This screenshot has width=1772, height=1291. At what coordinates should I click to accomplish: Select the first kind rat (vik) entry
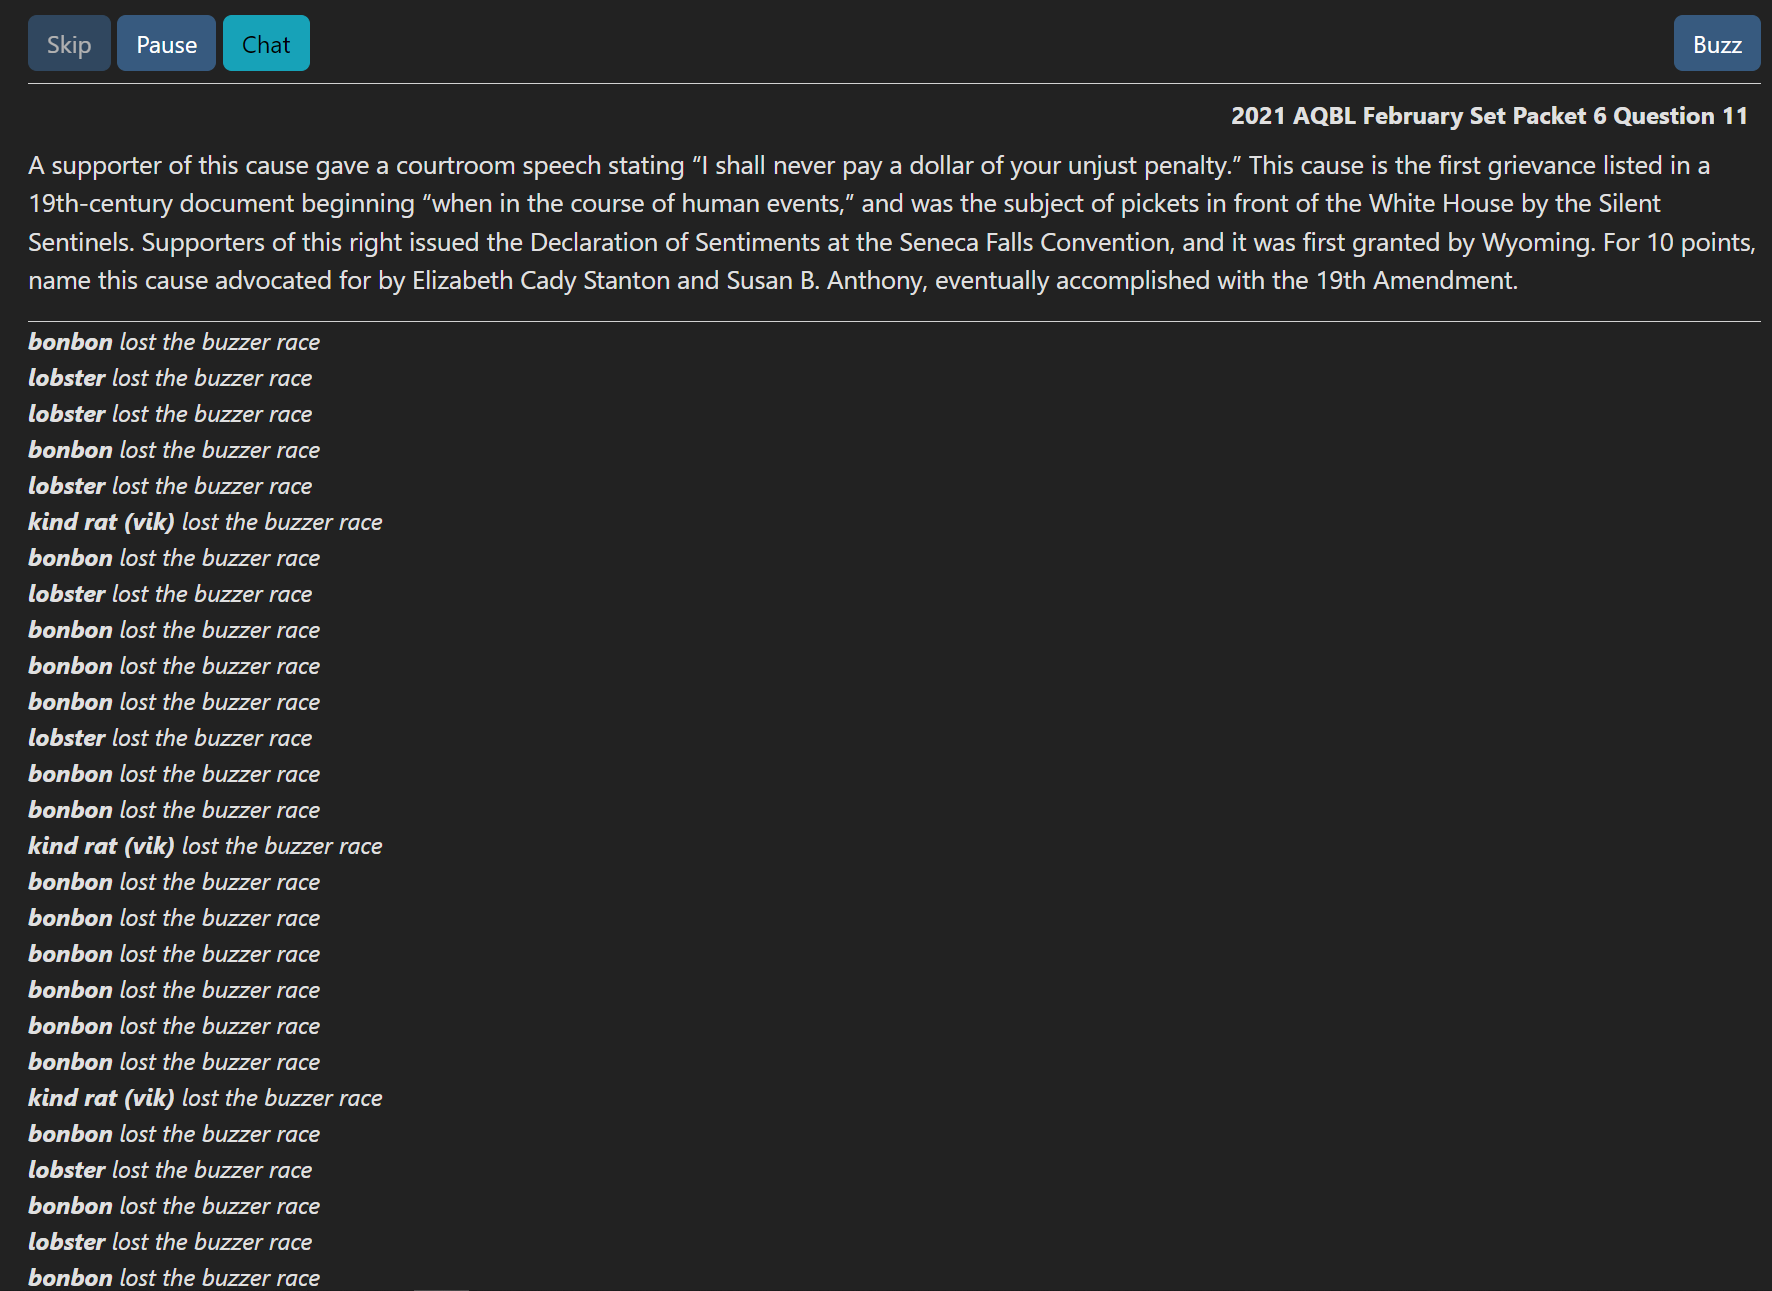click(205, 521)
